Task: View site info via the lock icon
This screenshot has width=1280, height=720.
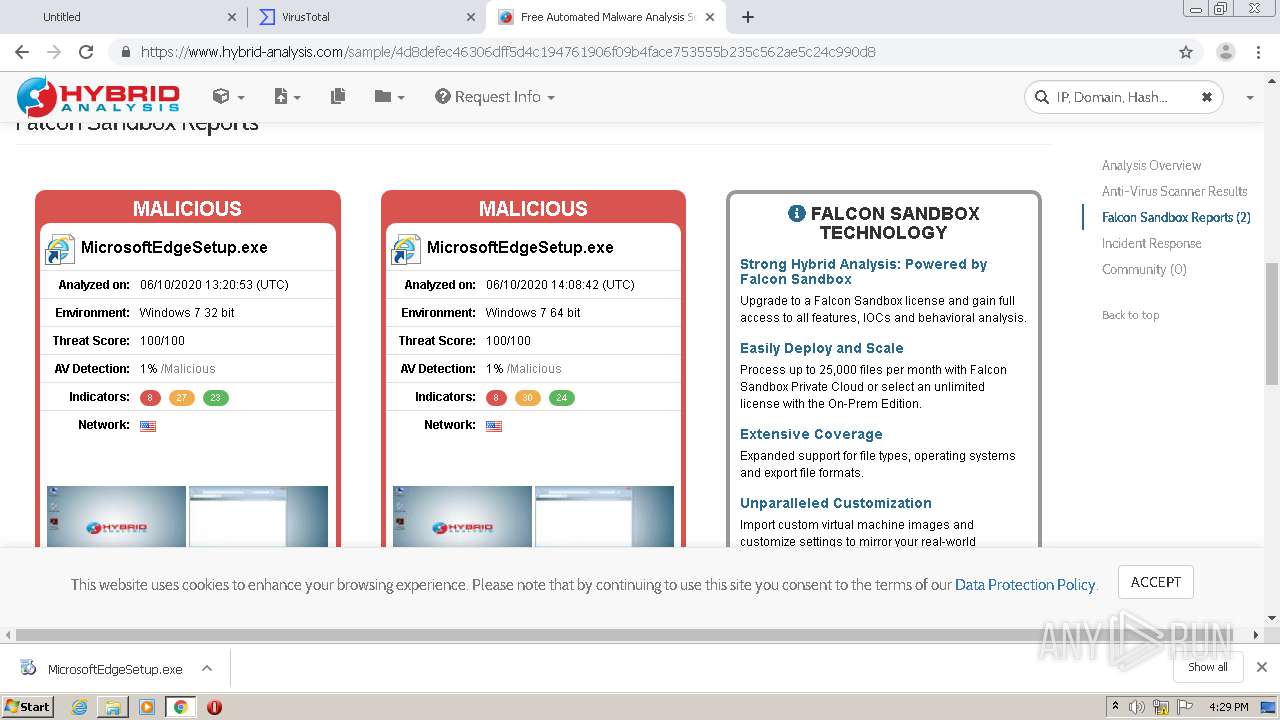Action: coord(125,52)
